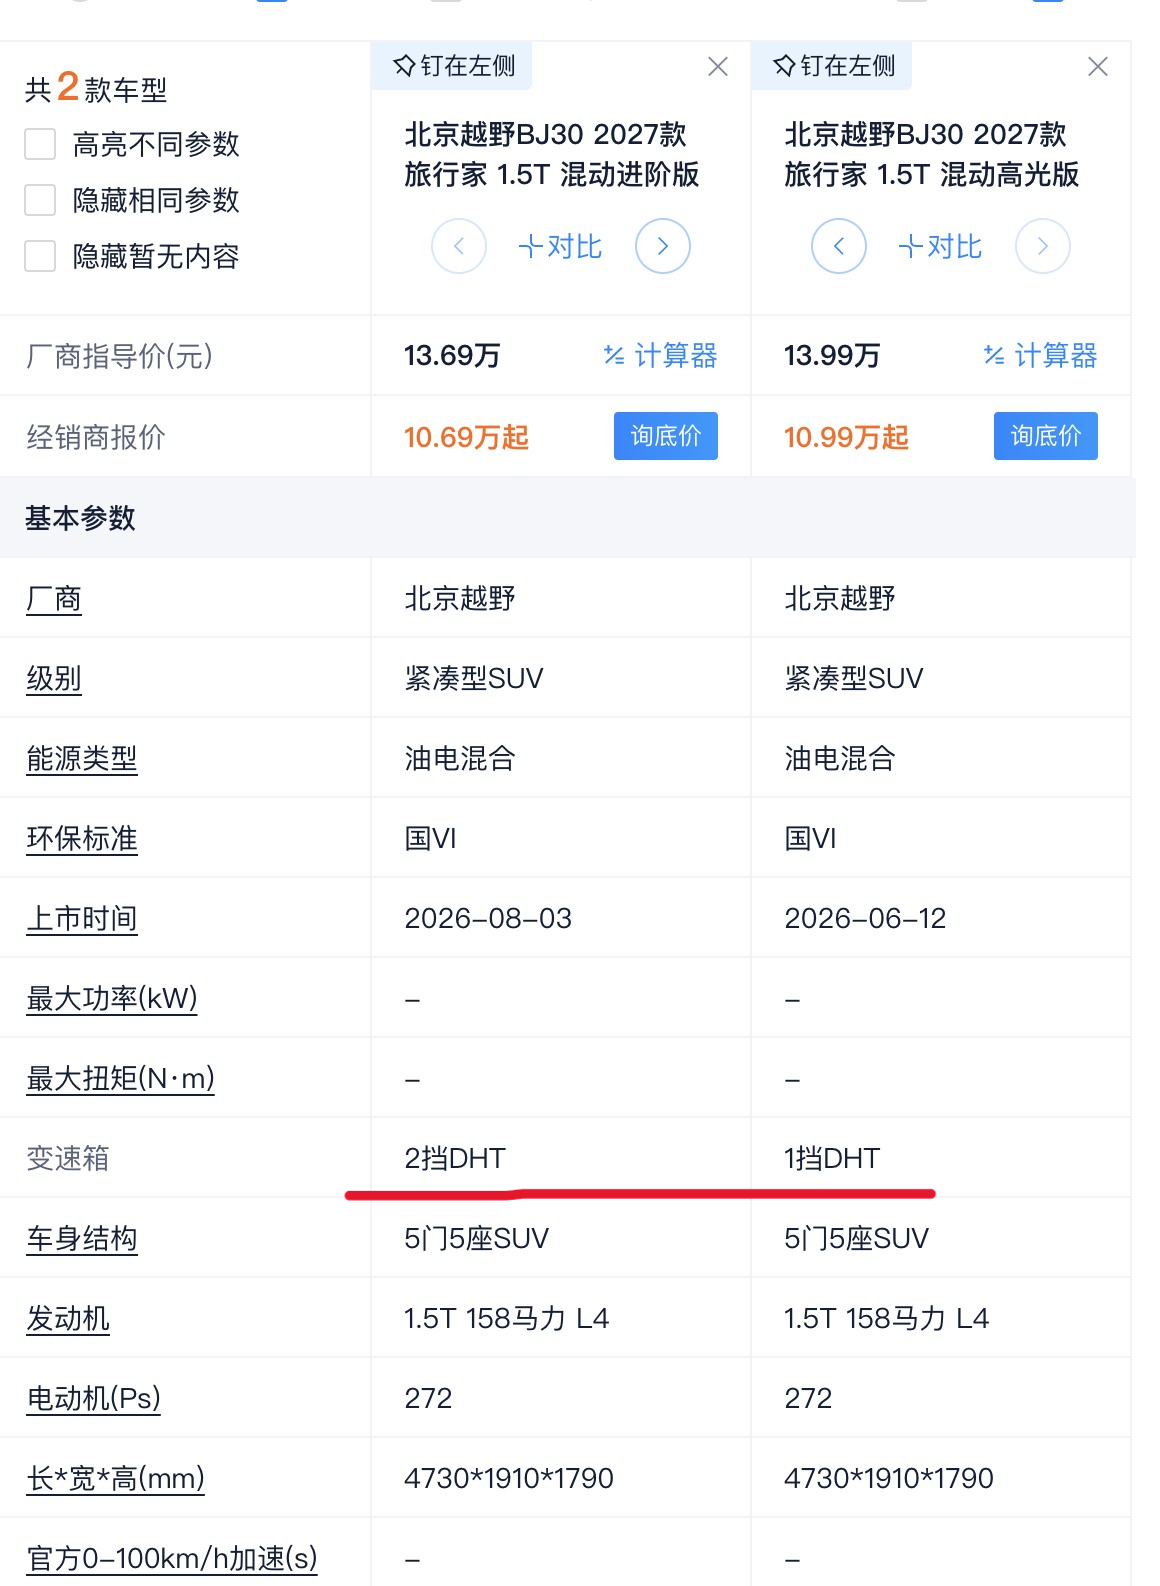Remove 混动高光版 column with close icon

(1098, 66)
